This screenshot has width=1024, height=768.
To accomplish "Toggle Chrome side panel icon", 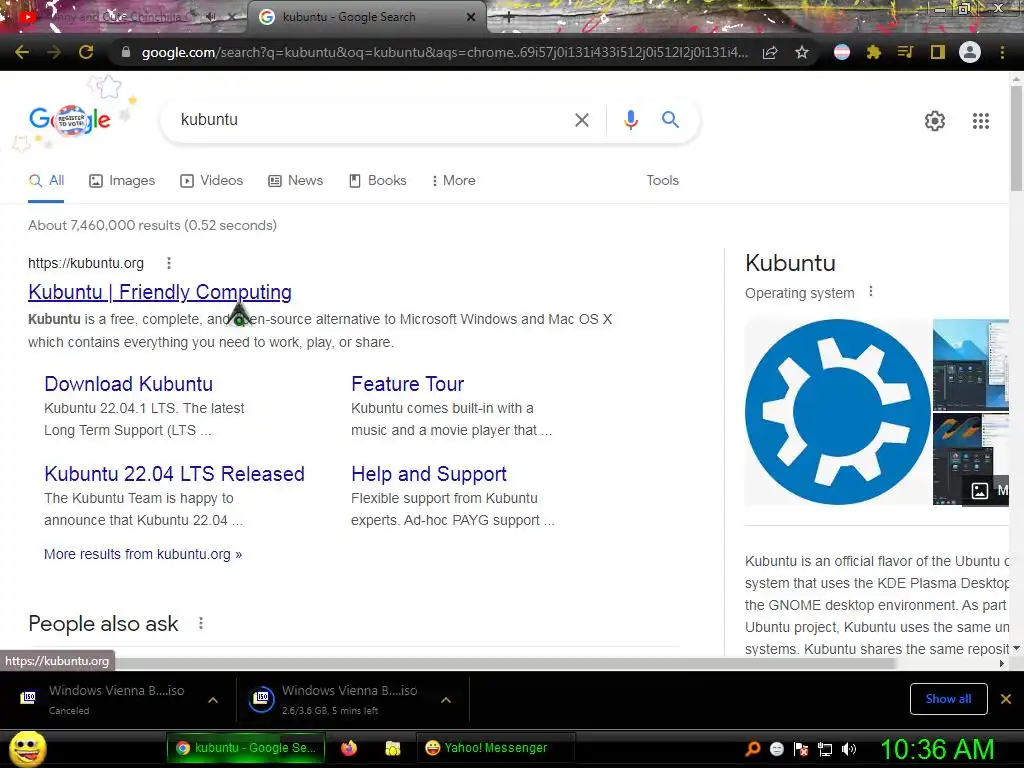I will (x=938, y=52).
